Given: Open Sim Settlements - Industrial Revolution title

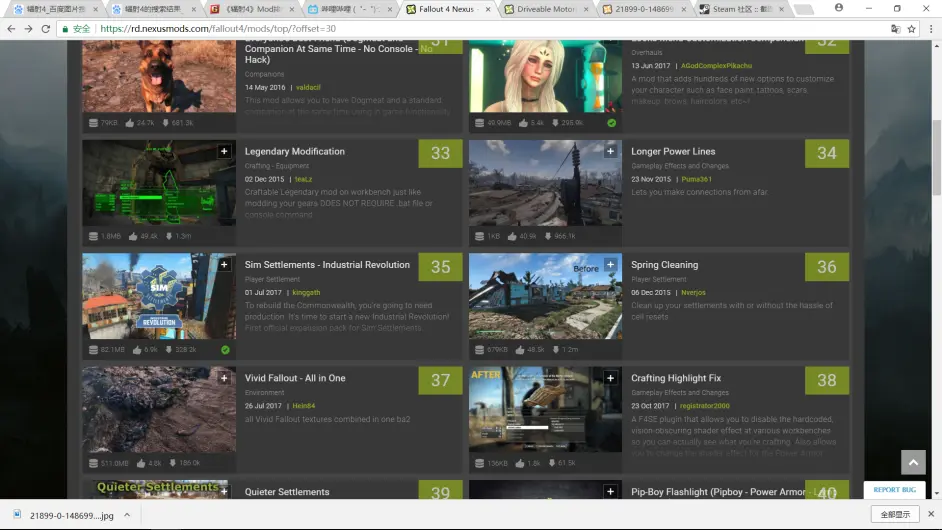Looking at the screenshot, I should pos(327,264).
